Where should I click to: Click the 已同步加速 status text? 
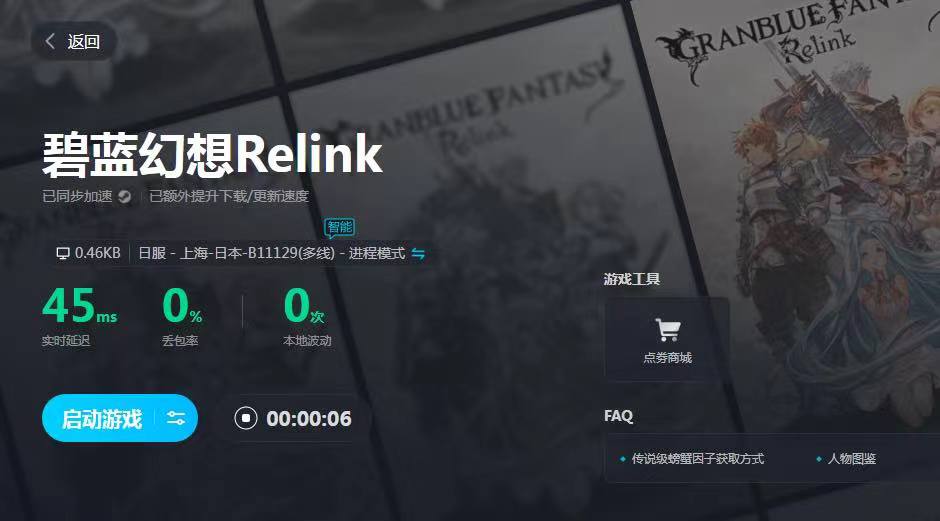[77, 197]
